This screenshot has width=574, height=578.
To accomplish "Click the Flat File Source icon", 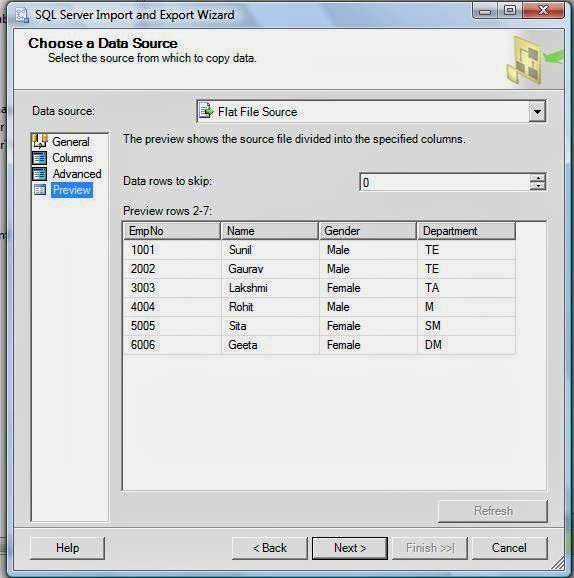I will click(x=206, y=111).
